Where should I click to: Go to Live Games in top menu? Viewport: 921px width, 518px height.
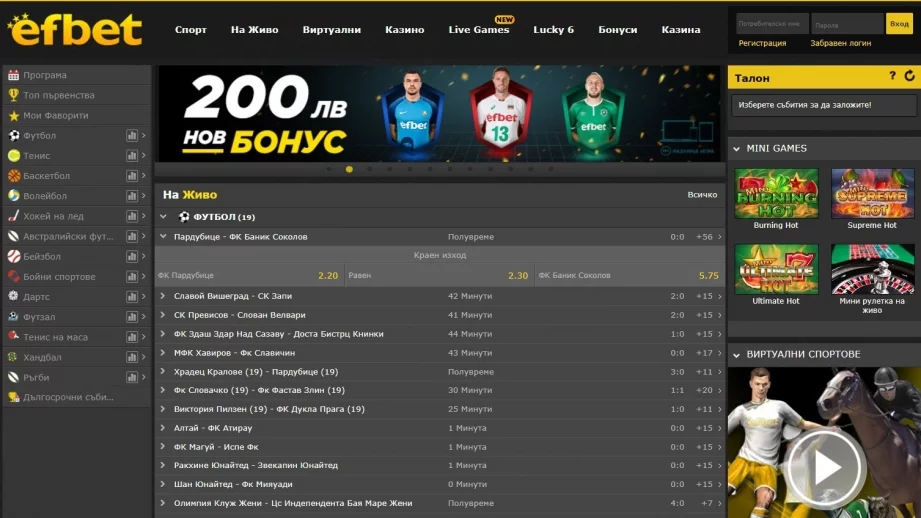pyautogui.click(x=479, y=30)
